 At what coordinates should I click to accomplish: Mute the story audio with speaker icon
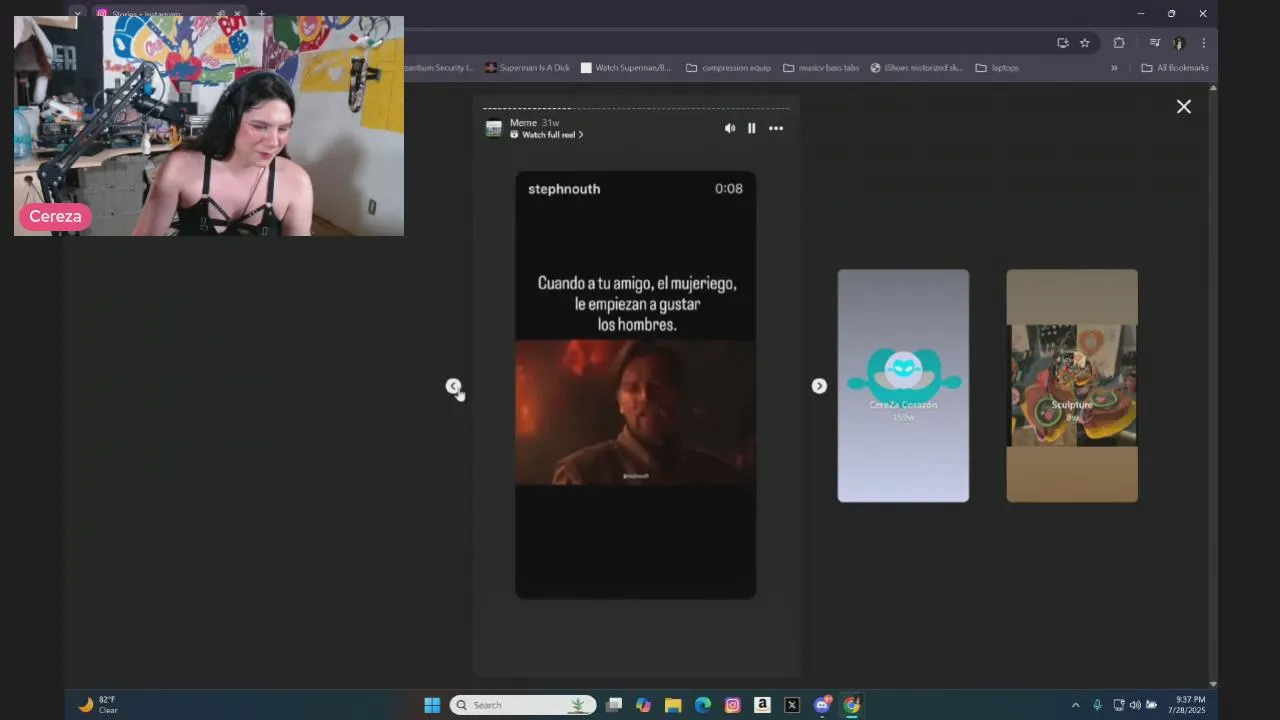click(729, 128)
